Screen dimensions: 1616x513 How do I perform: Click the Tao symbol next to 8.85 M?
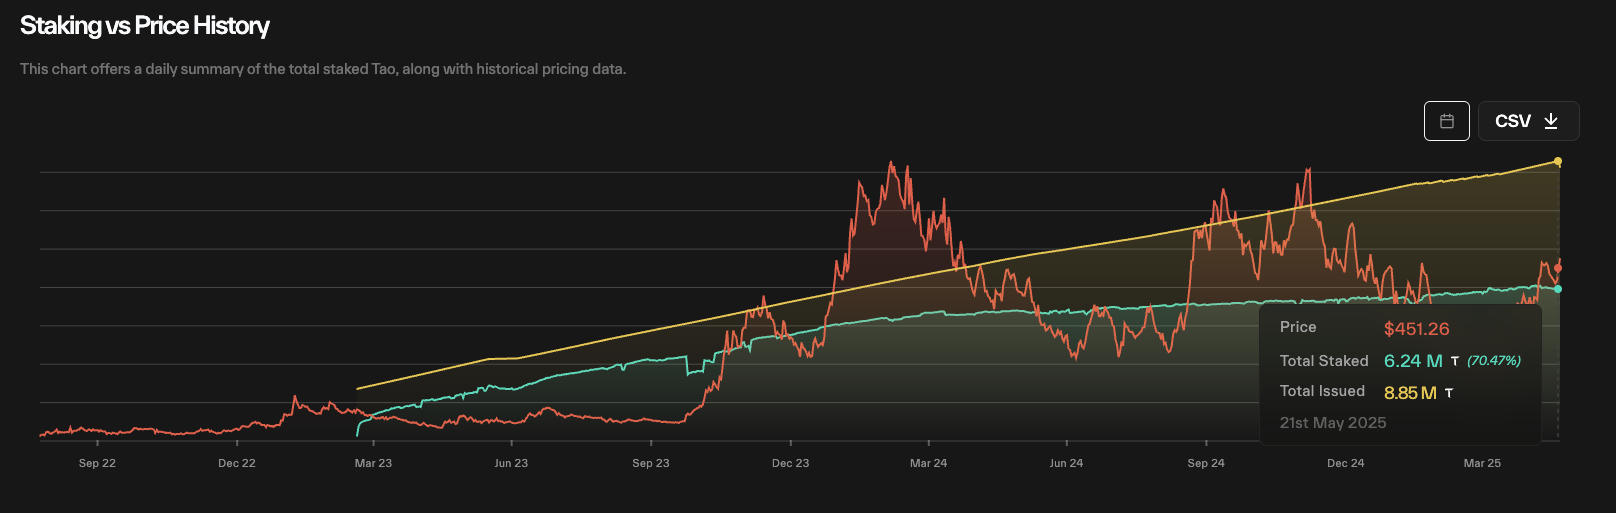click(1448, 393)
